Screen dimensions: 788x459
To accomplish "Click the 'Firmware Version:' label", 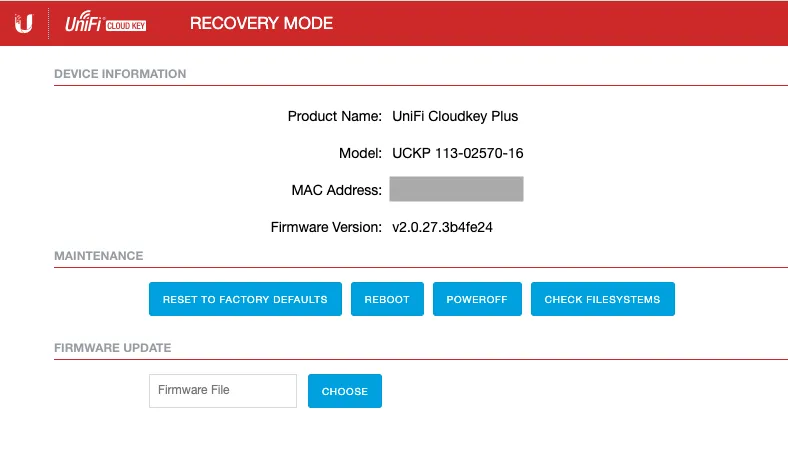I will click(326, 227).
